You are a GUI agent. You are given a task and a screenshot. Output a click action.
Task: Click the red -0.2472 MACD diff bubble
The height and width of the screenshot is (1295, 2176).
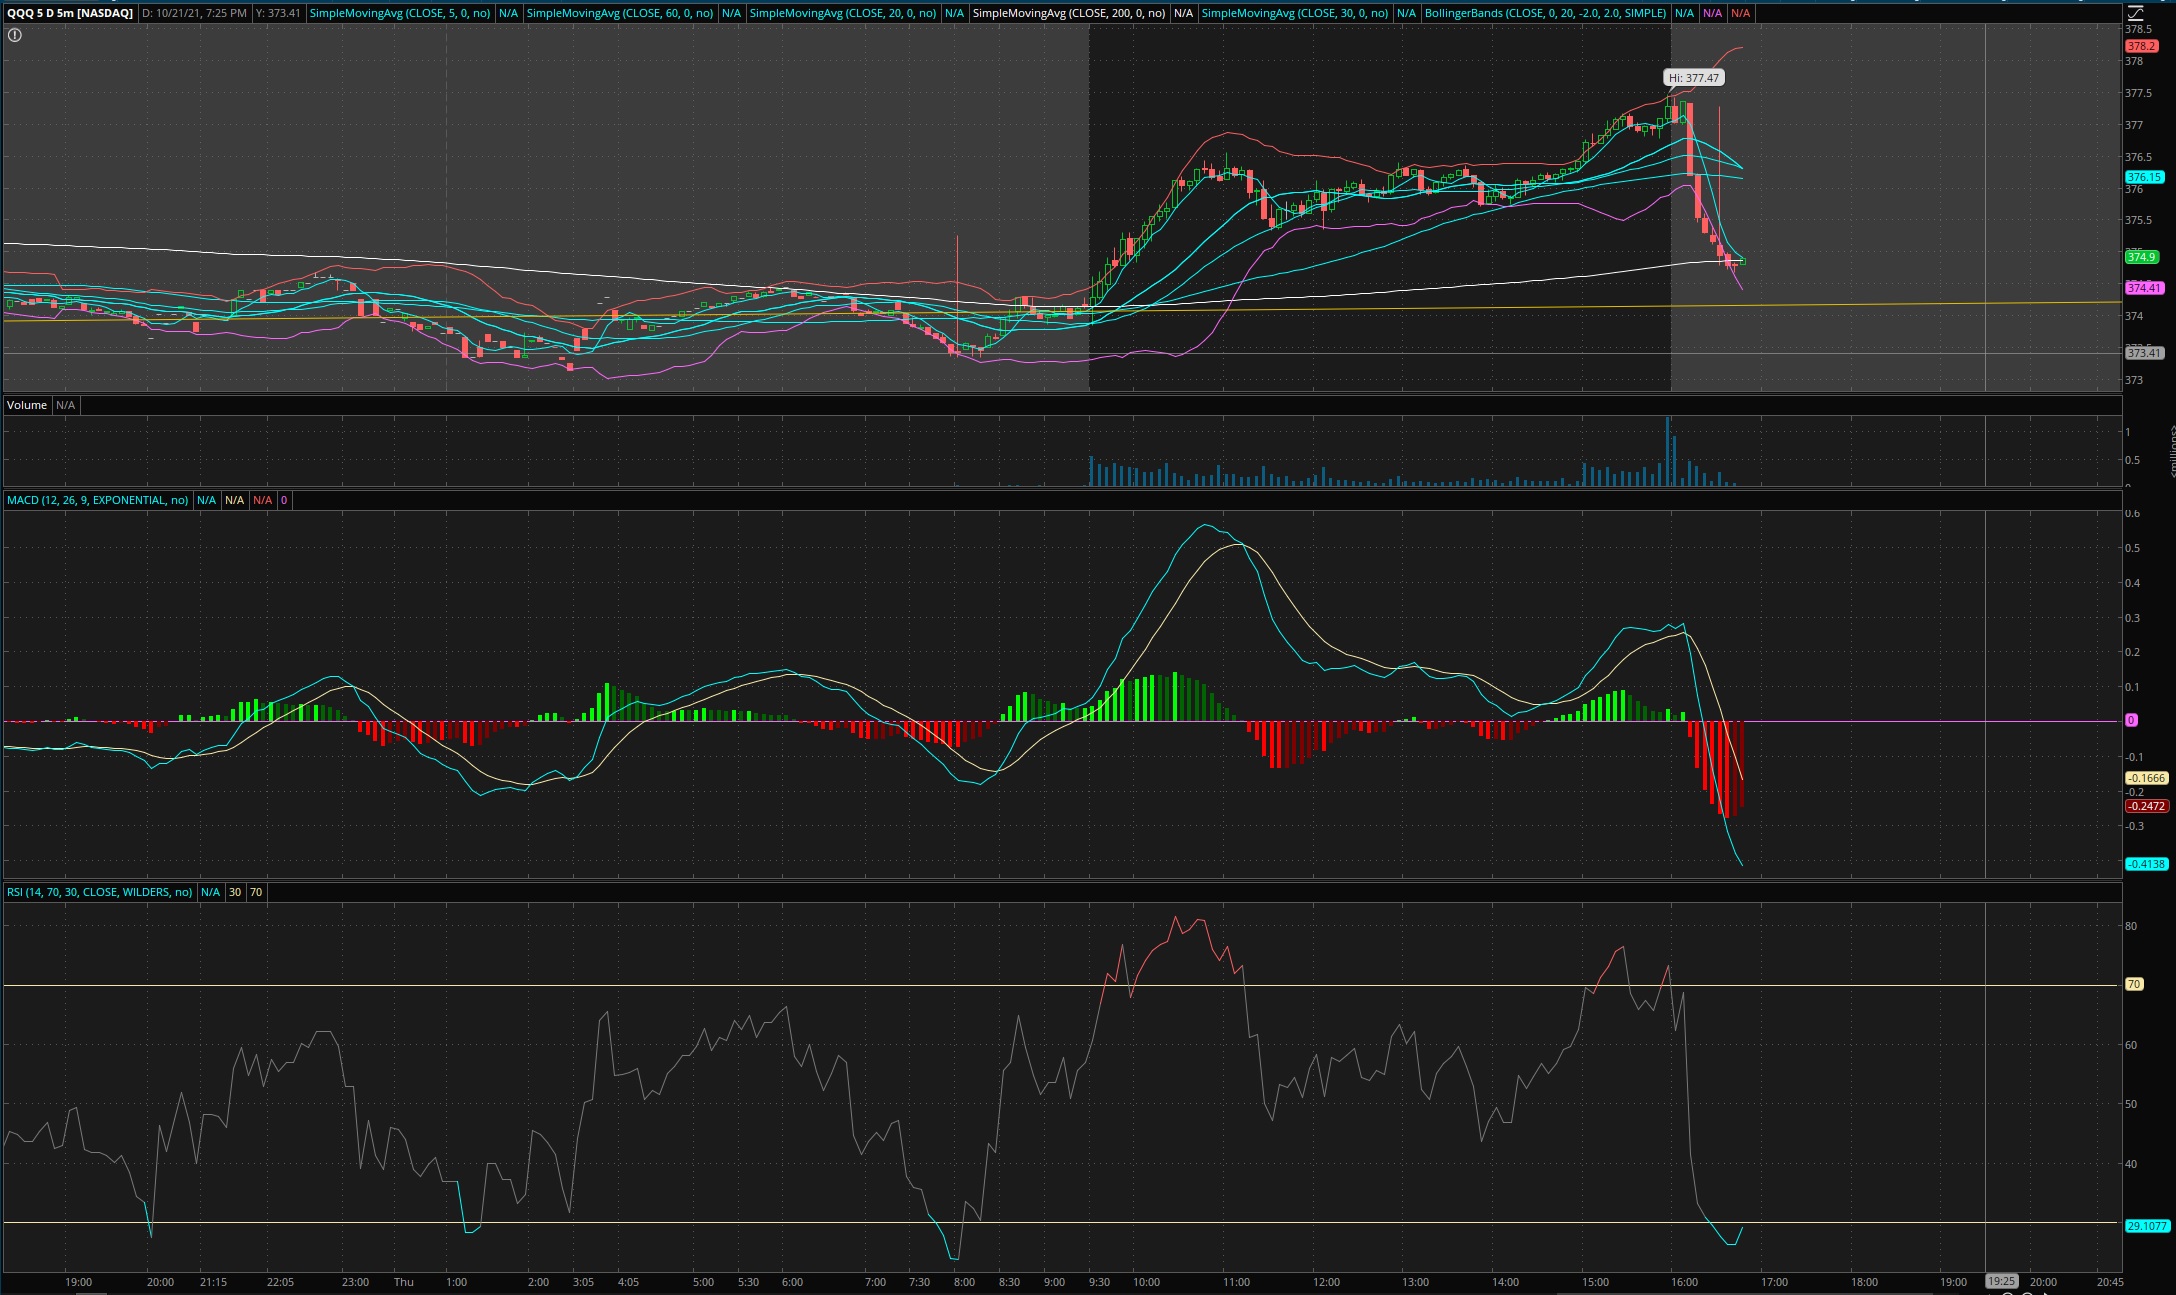click(2146, 806)
